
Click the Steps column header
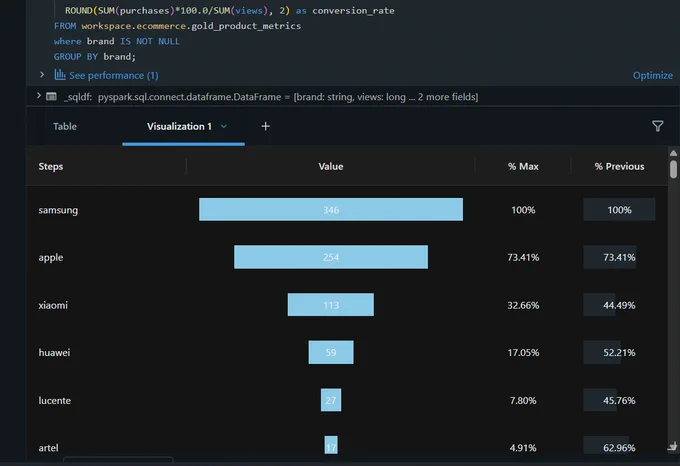click(x=51, y=166)
